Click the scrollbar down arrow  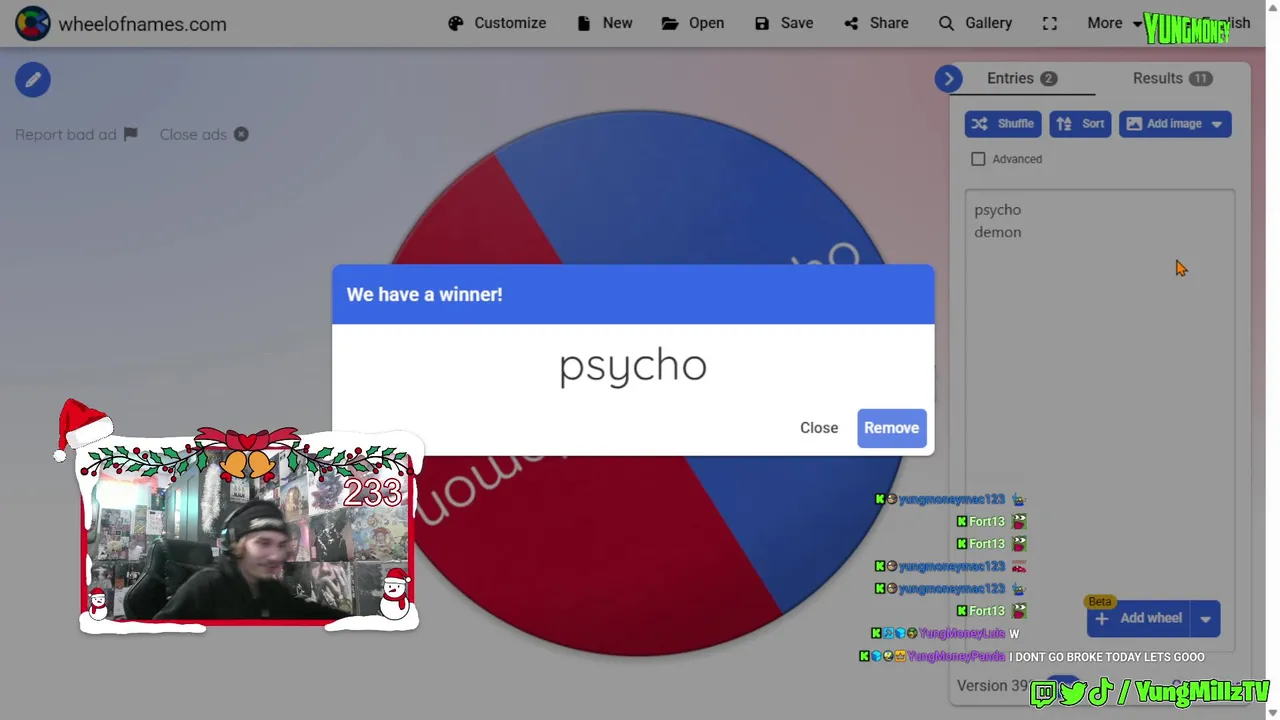(x=1272, y=712)
